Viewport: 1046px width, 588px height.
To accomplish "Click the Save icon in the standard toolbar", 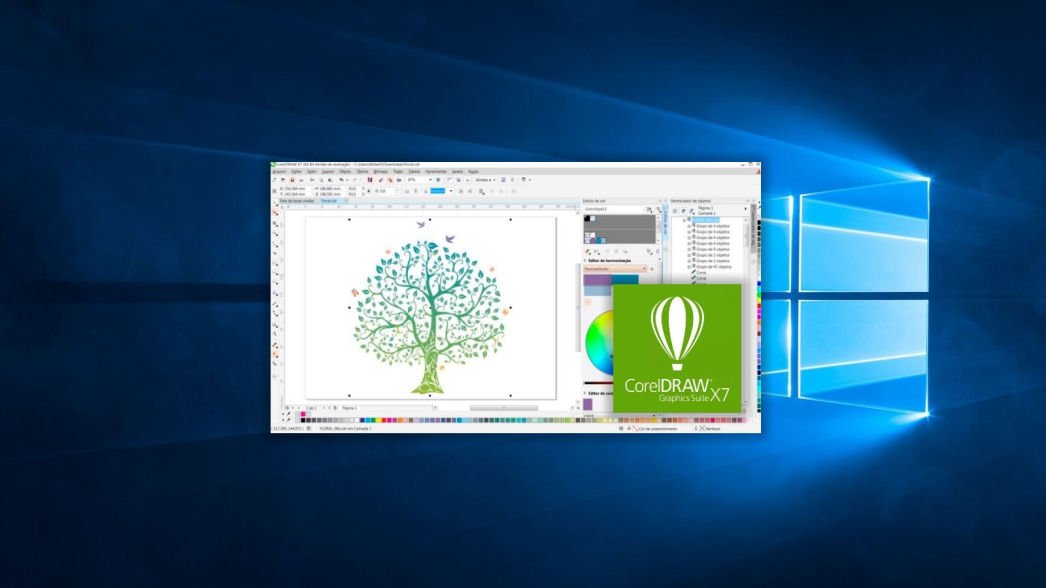I will click(291, 180).
